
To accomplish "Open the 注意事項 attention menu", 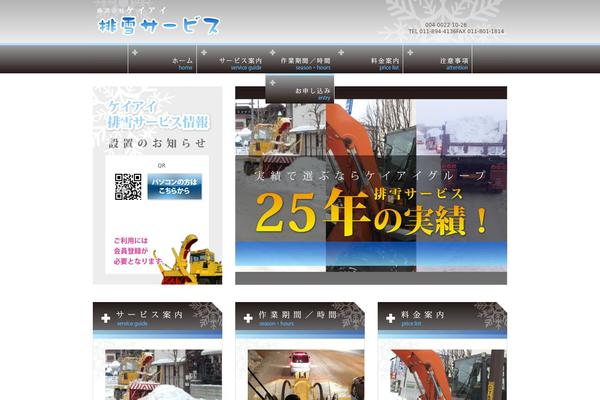I will (x=438, y=59).
